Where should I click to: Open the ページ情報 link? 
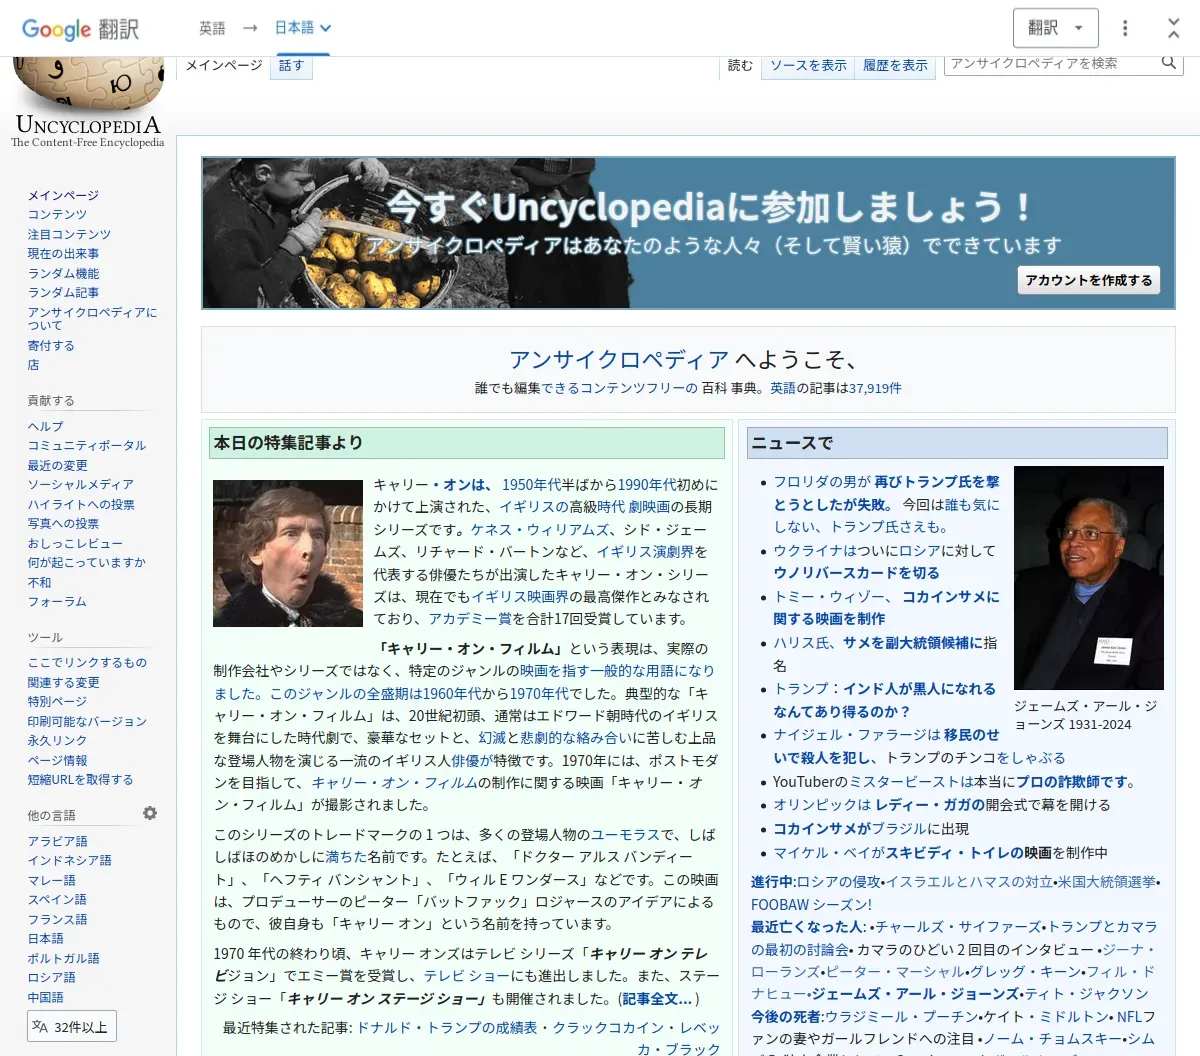pos(57,760)
